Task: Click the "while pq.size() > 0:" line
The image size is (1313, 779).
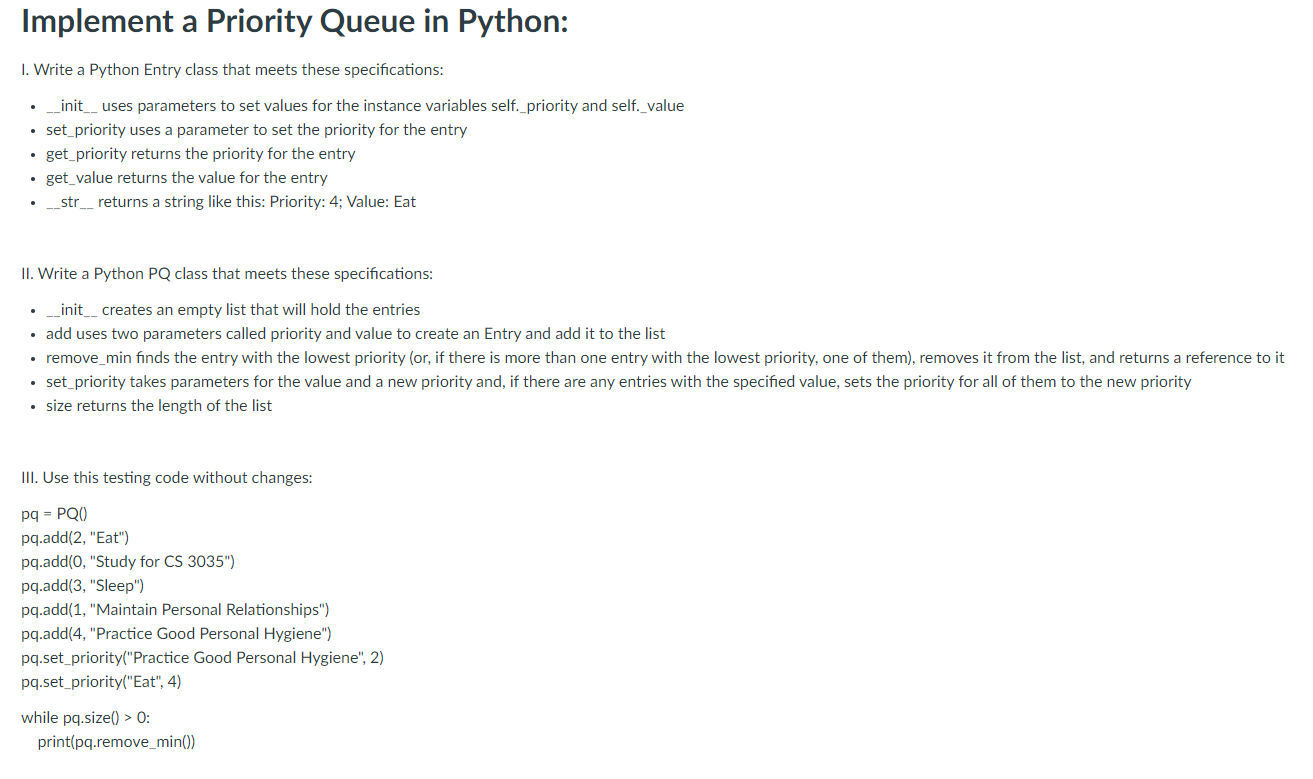Action: (86, 718)
